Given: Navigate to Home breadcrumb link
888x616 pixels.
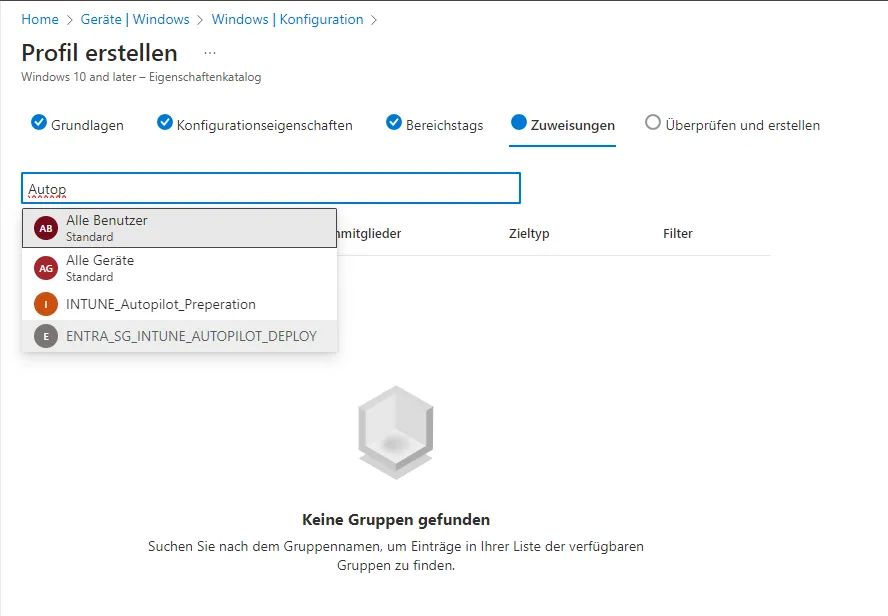Looking at the screenshot, I should coord(40,19).
